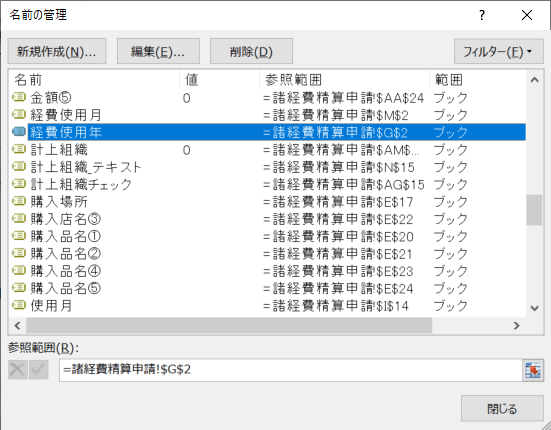Image resolution: width=551 pixels, height=430 pixels.
Task: Select the 購入場所 name row
Action: point(268,201)
